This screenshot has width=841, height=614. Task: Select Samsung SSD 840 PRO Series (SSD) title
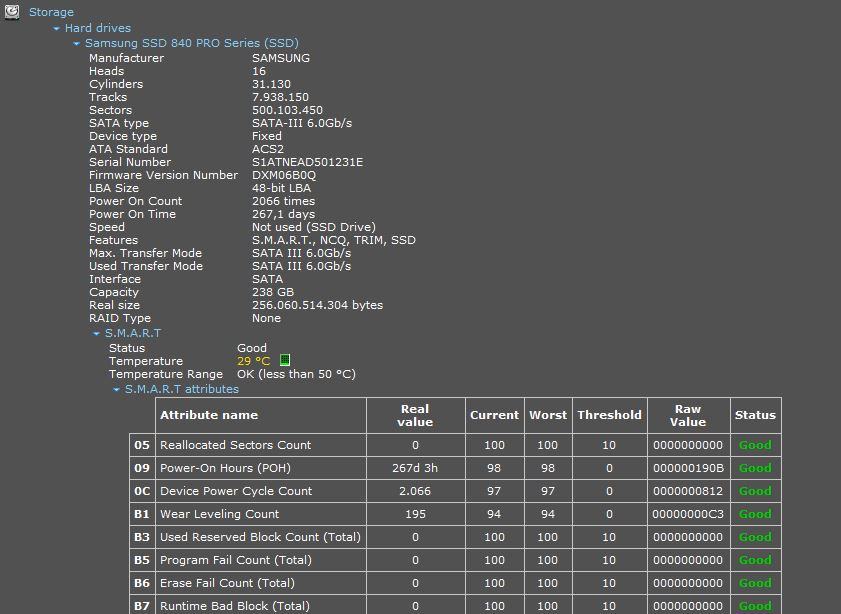[x=191, y=43]
